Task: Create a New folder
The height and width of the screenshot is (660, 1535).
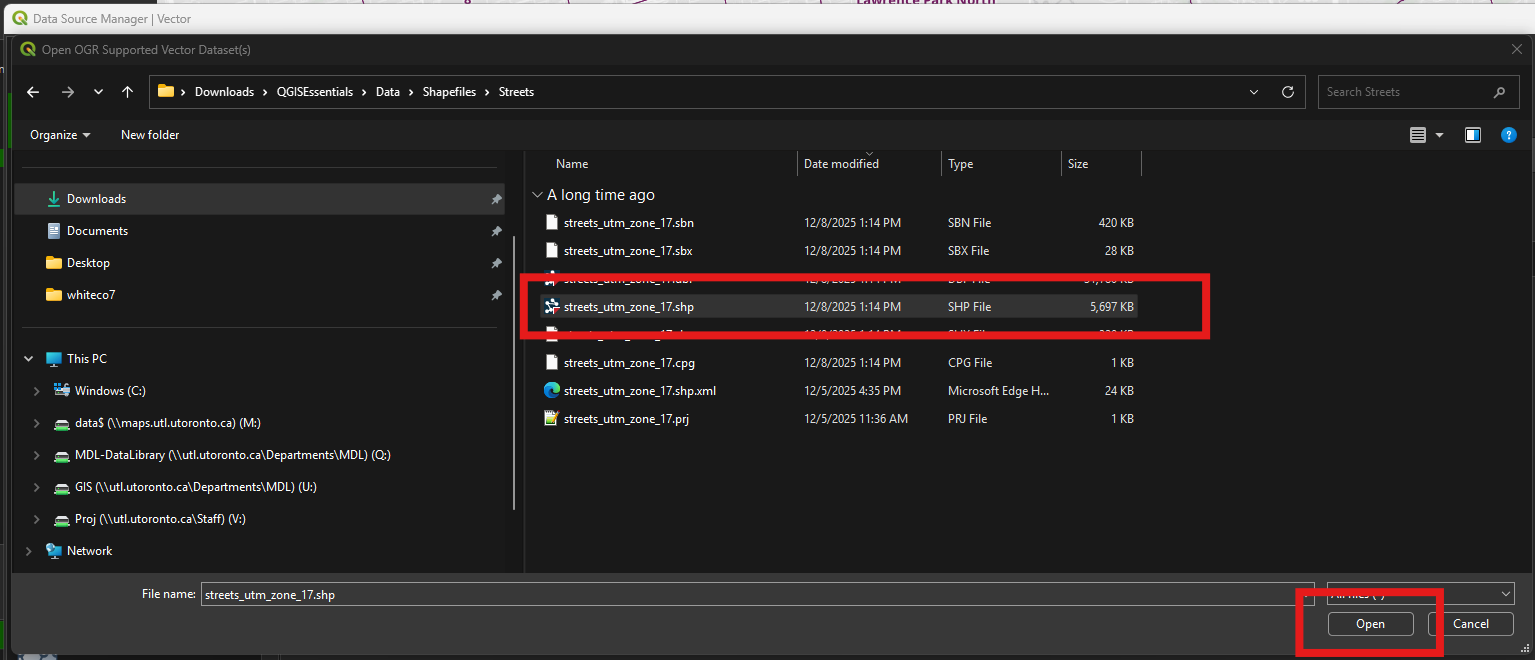Action: click(150, 135)
